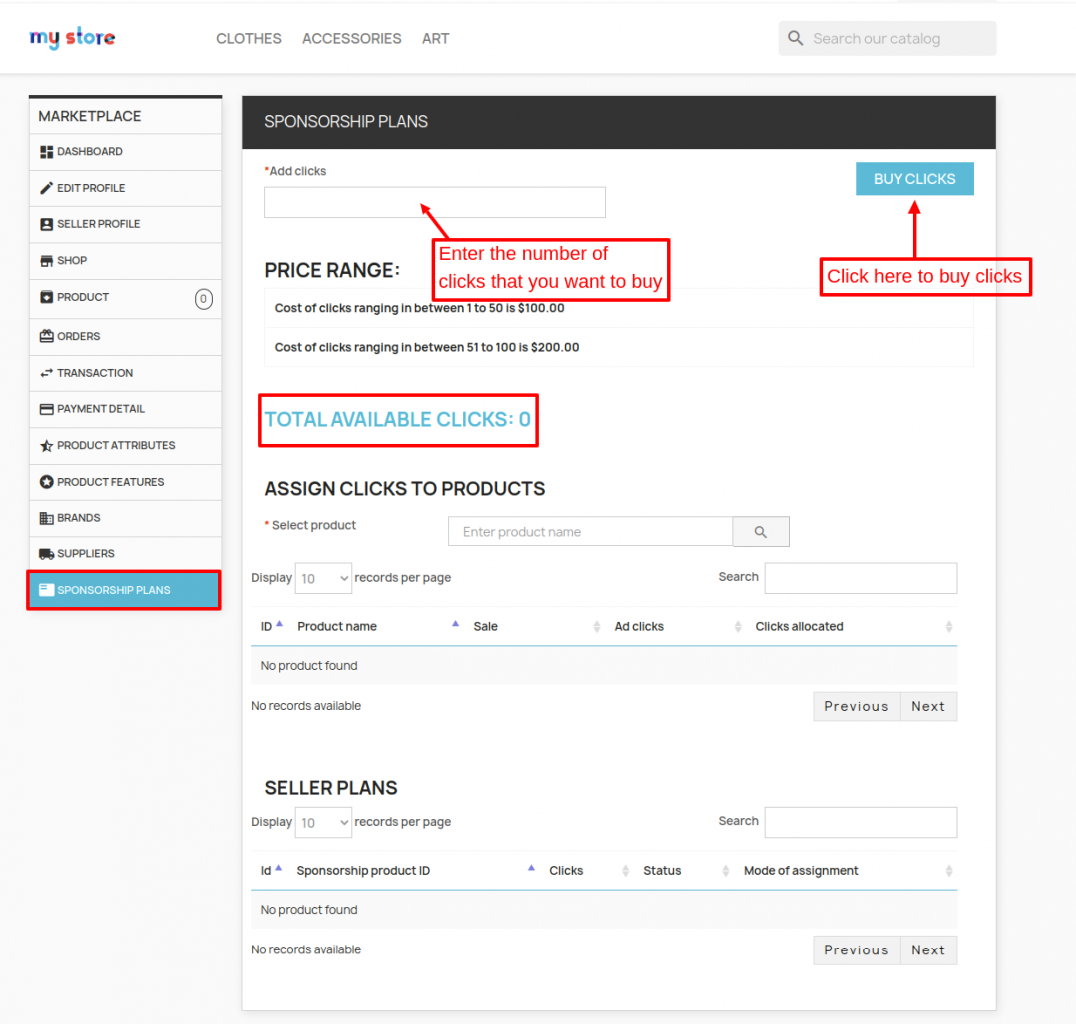1076x1024 pixels.
Task: Click the Shop storefront icon
Action: (x=46, y=261)
